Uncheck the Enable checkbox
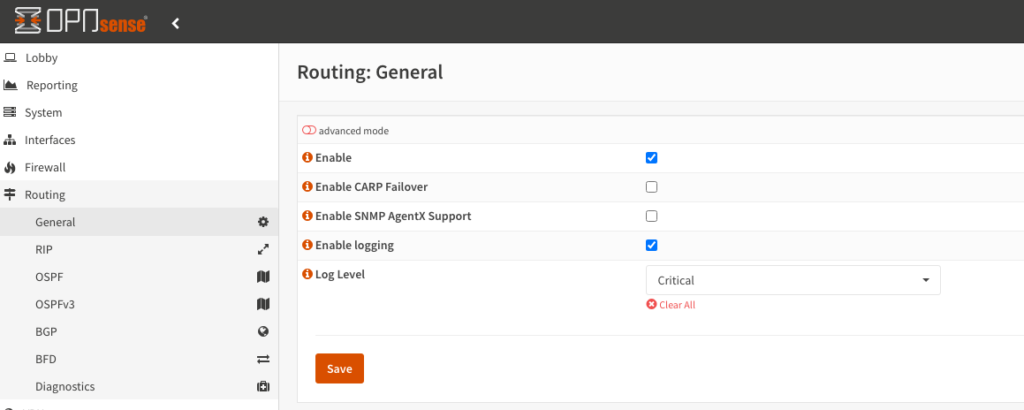 pos(651,158)
